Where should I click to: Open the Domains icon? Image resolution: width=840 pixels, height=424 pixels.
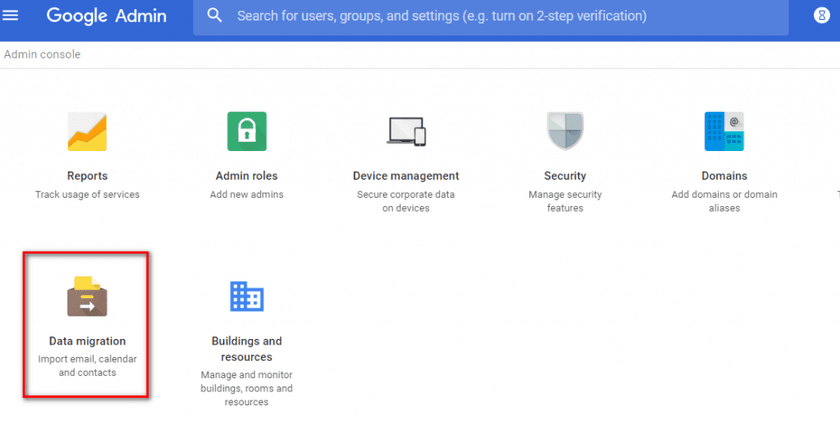(x=724, y=131)
